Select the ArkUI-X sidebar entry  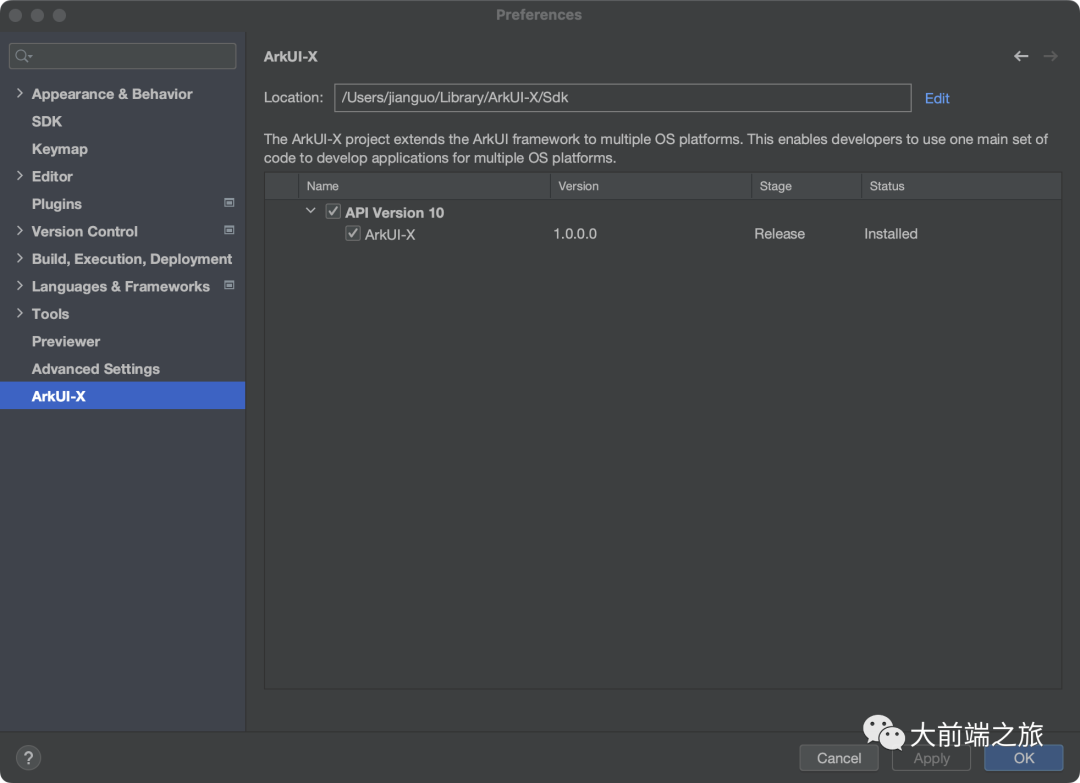point(123,396)
